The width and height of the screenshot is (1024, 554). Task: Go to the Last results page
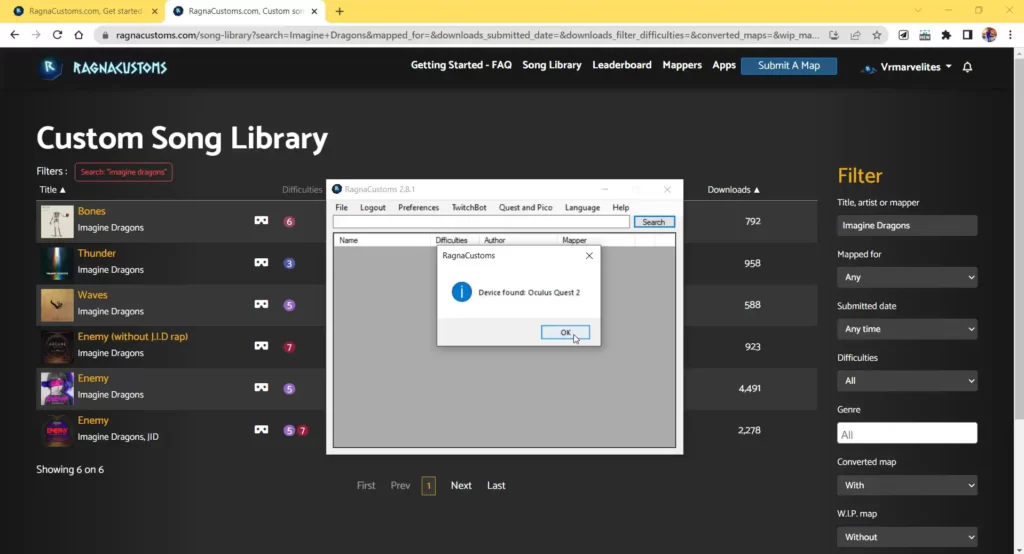(496, 485)
